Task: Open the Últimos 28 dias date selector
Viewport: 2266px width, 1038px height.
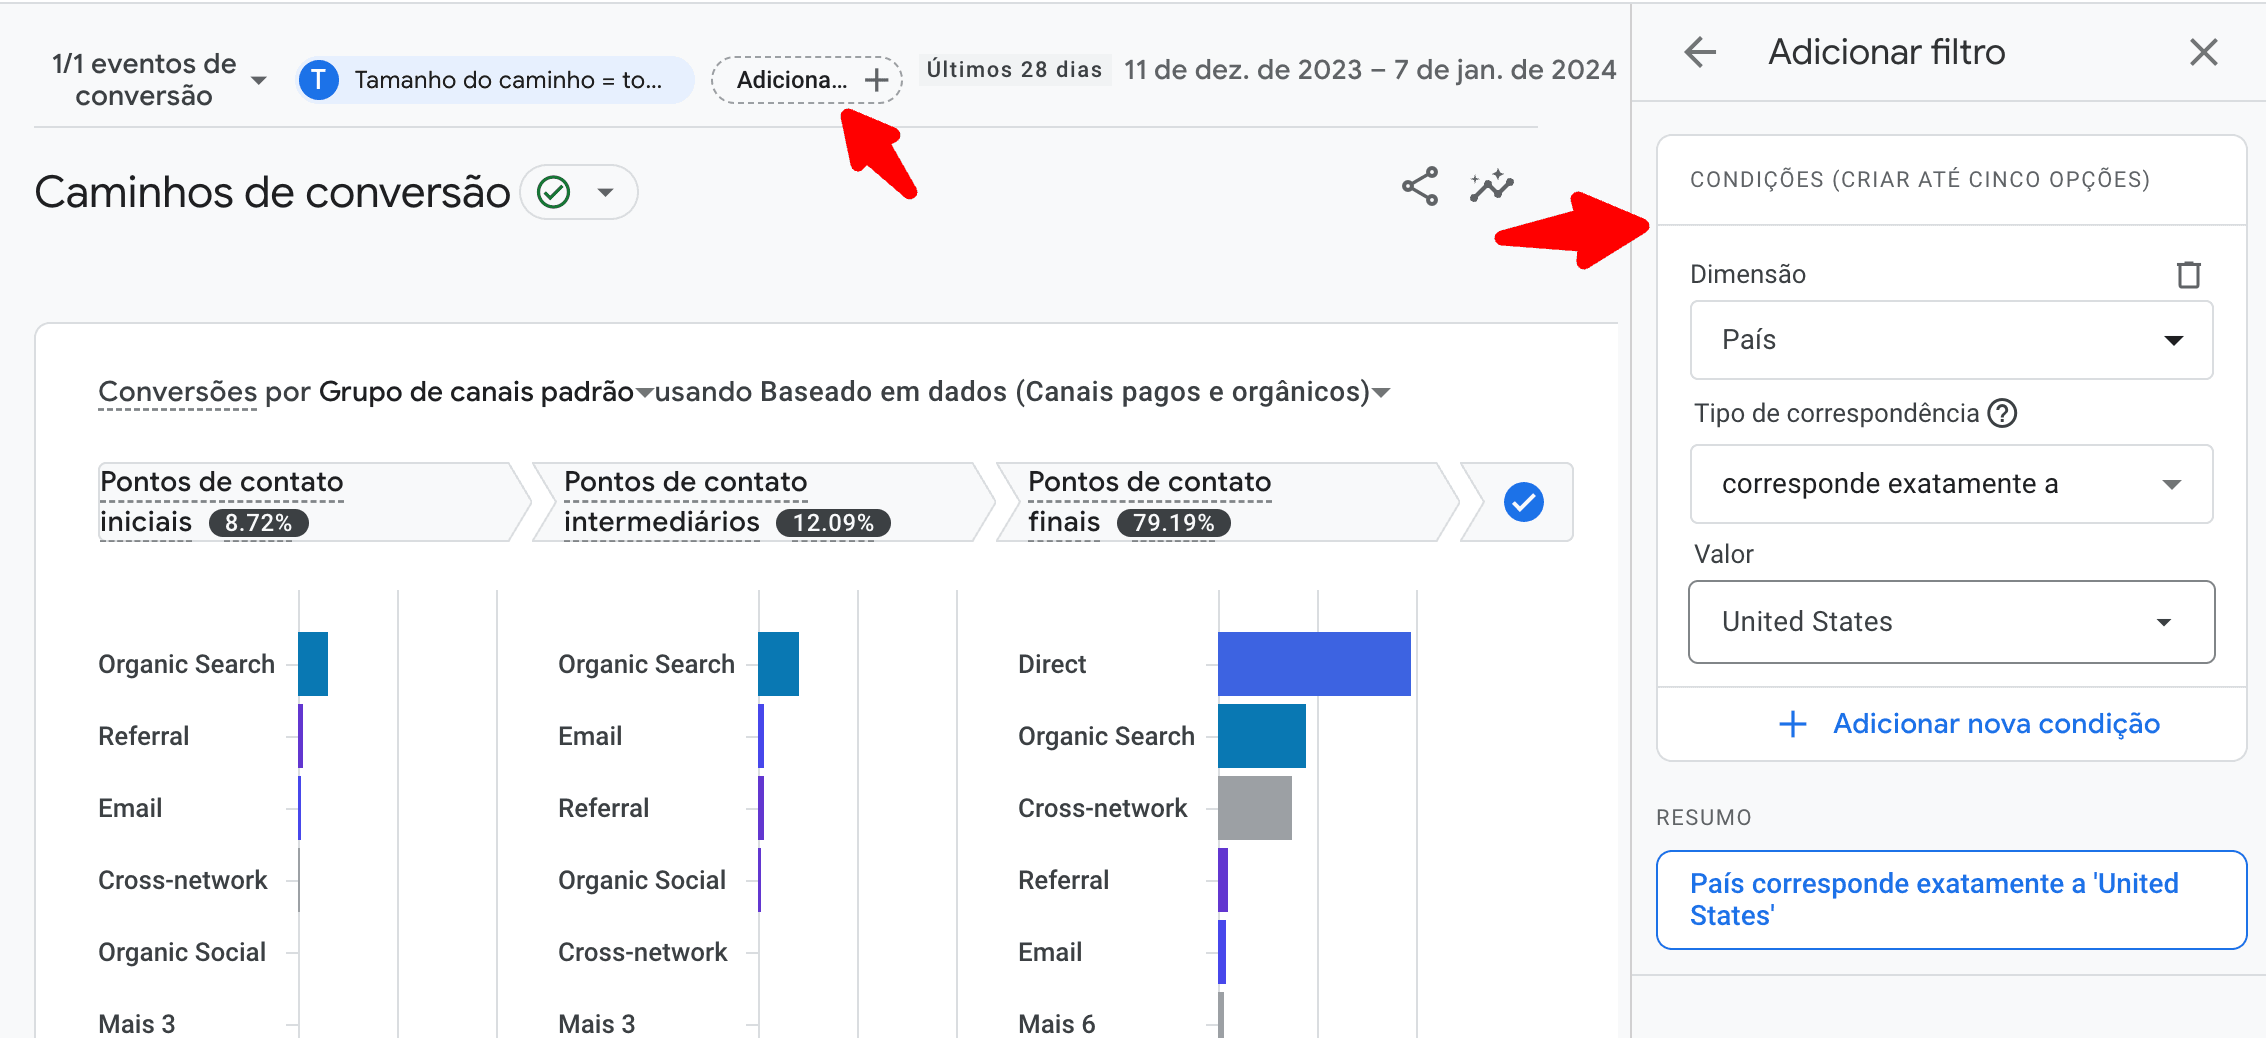Action: (x=1014, y=69)
